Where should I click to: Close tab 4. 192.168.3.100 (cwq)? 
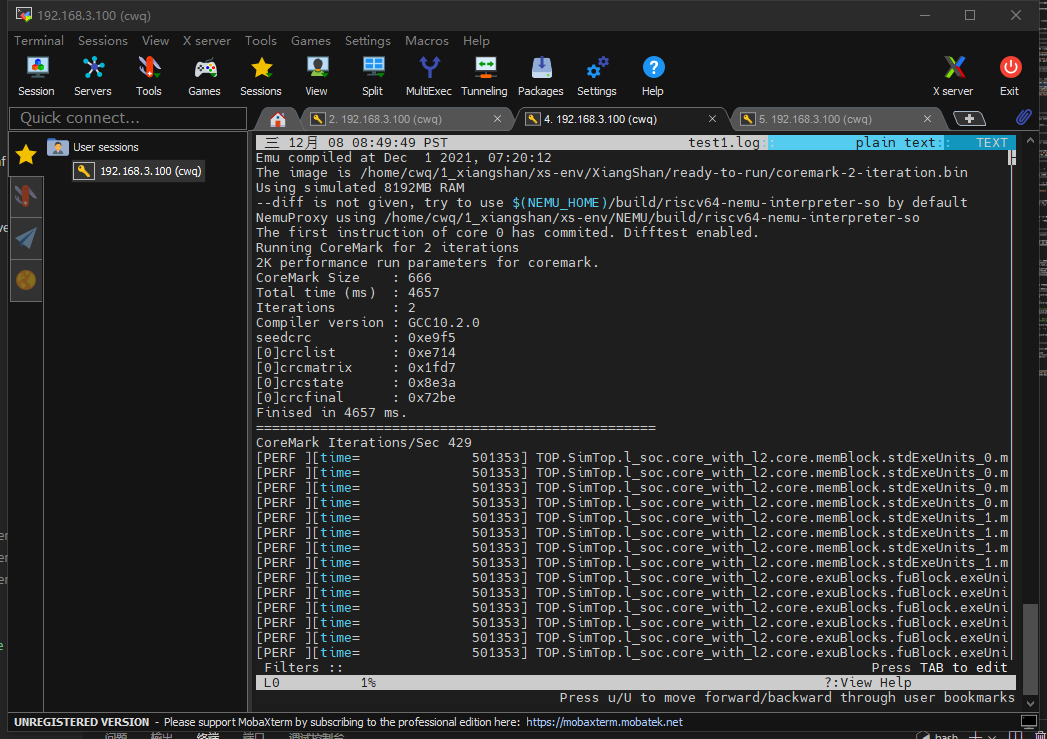(712, 119)
